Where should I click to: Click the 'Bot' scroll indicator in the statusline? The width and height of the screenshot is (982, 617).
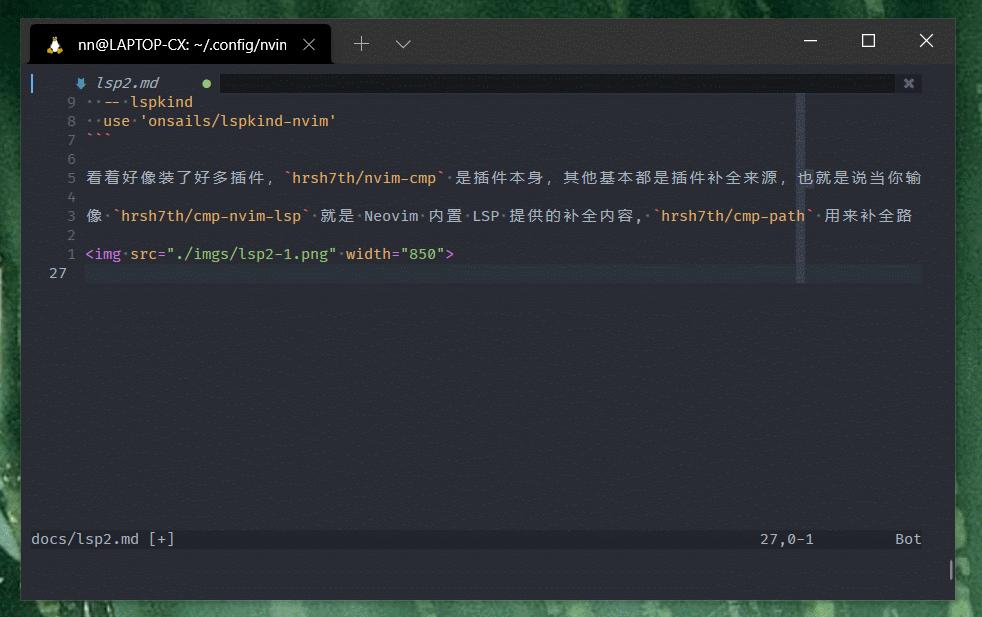(x=907, y=538)
